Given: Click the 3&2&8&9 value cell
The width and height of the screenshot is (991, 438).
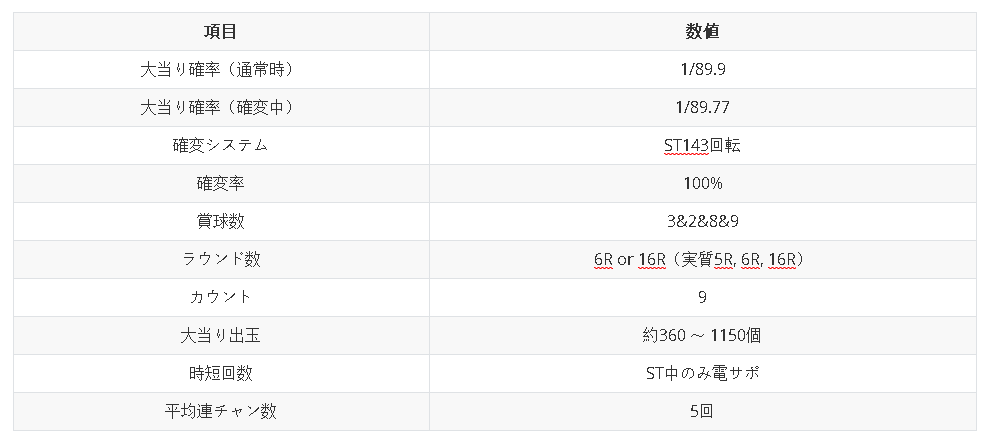Looking at the screenshot, I should 702,222.
